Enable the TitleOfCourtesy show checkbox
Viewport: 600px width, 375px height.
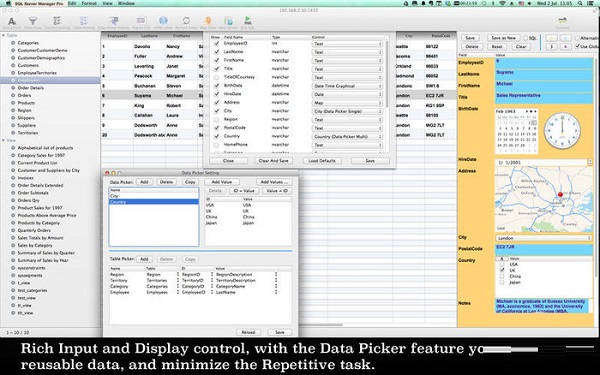216,77
